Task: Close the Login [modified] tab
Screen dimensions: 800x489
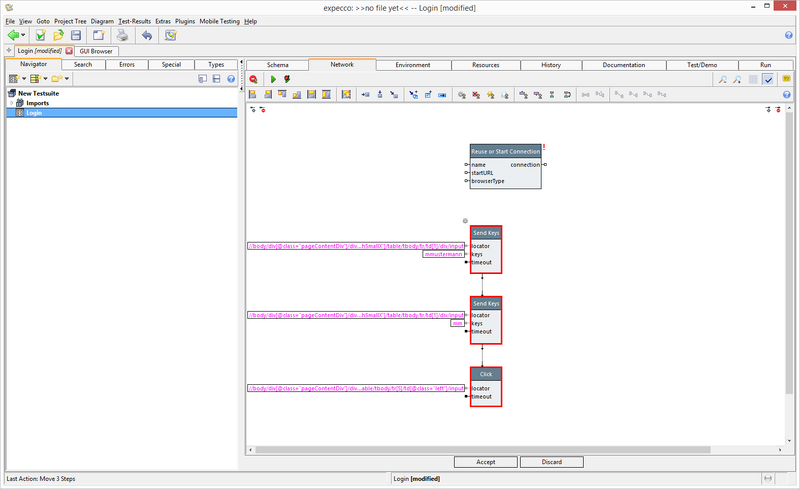Action: click(69, 51)
